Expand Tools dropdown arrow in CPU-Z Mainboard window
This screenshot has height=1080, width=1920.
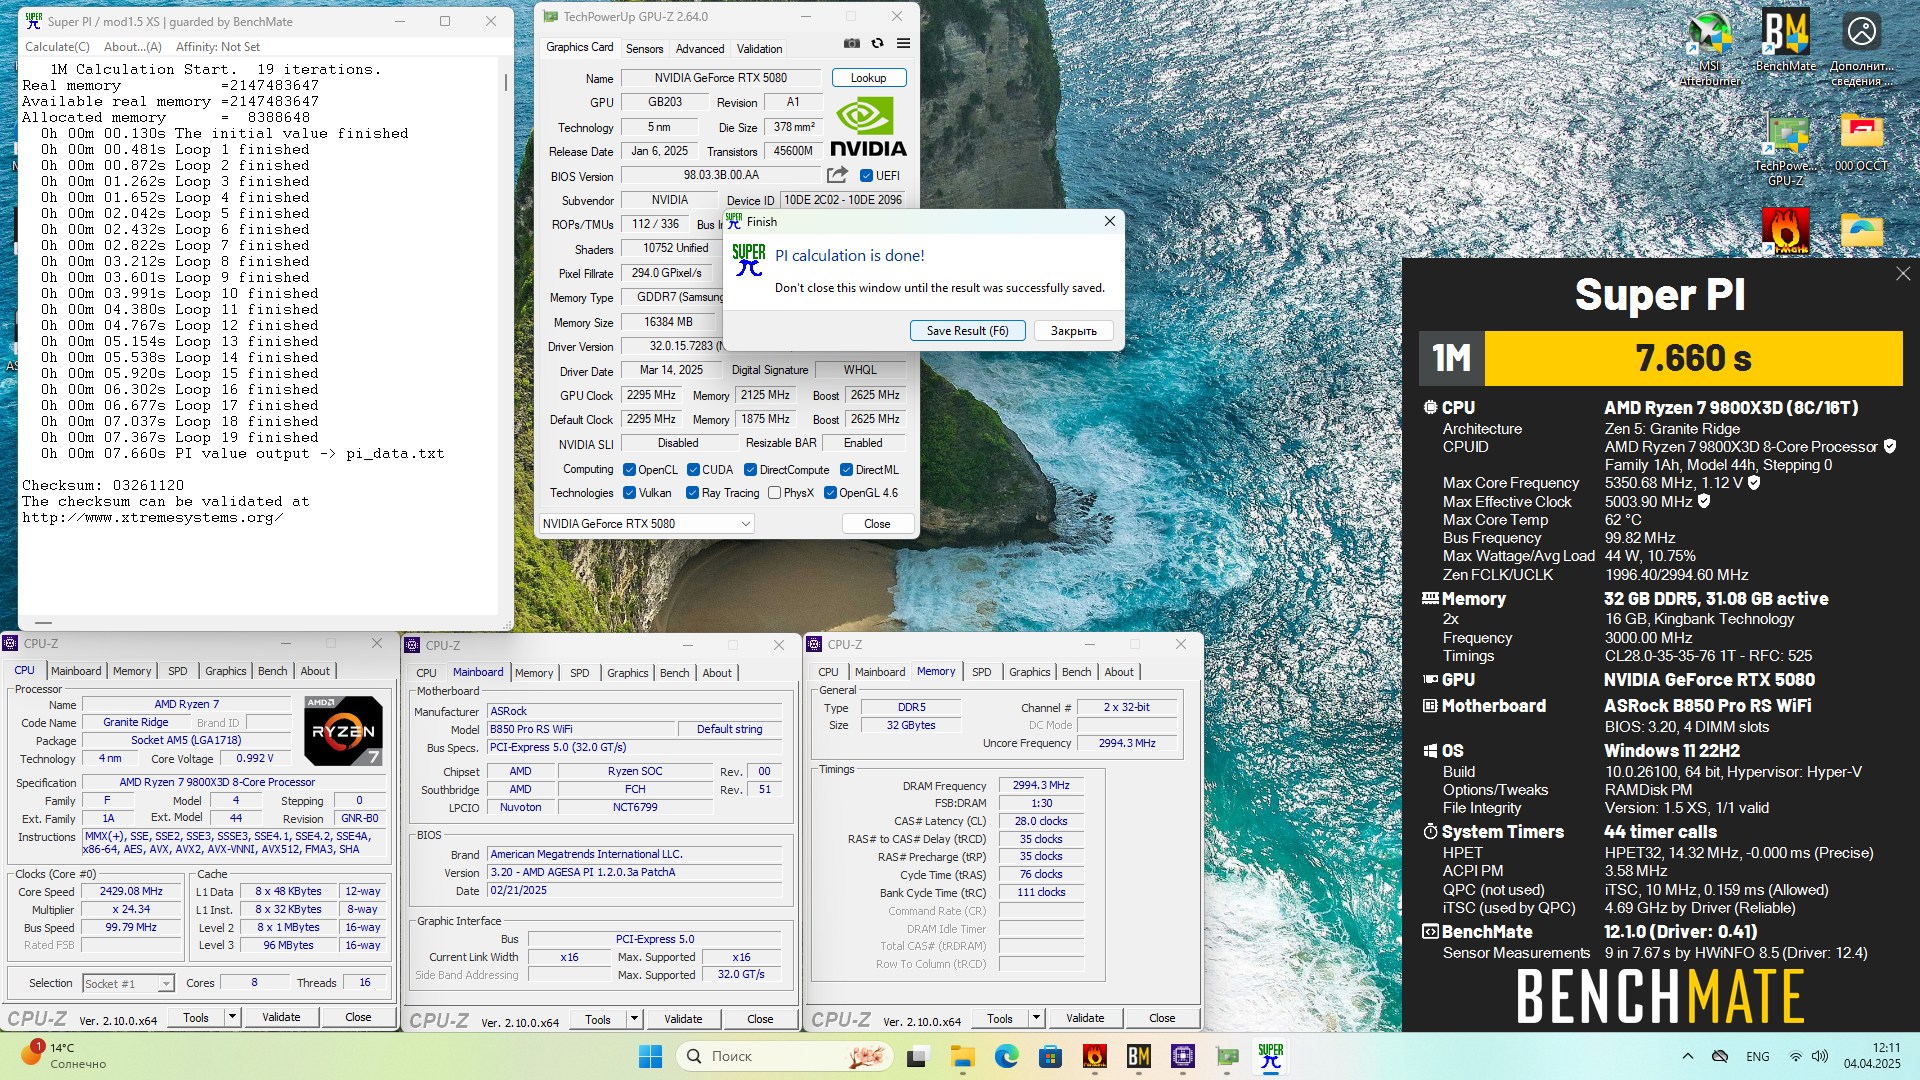point(634,1019)
